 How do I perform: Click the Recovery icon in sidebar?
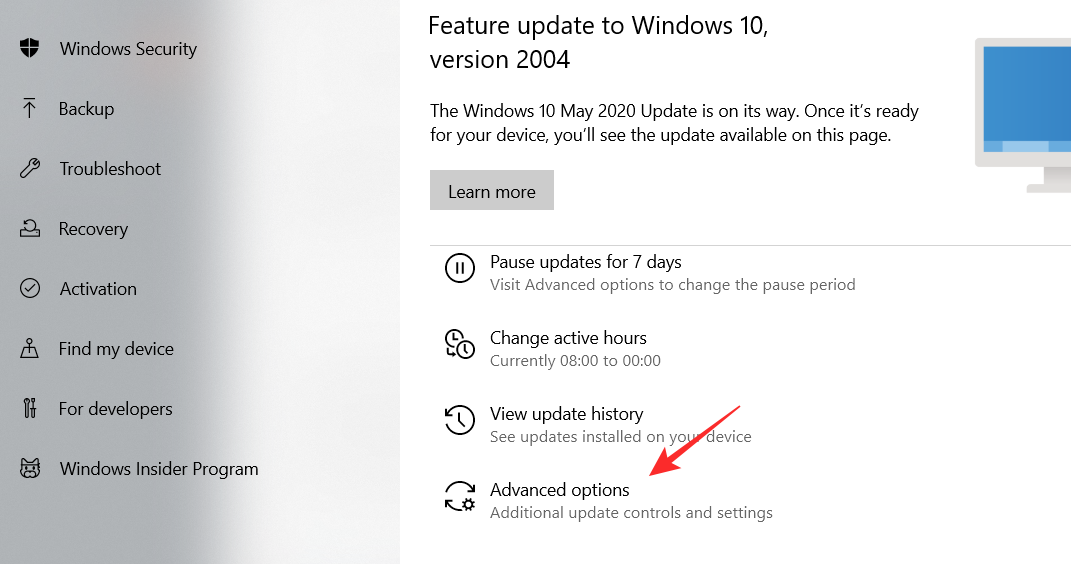[x=30, y=228]
